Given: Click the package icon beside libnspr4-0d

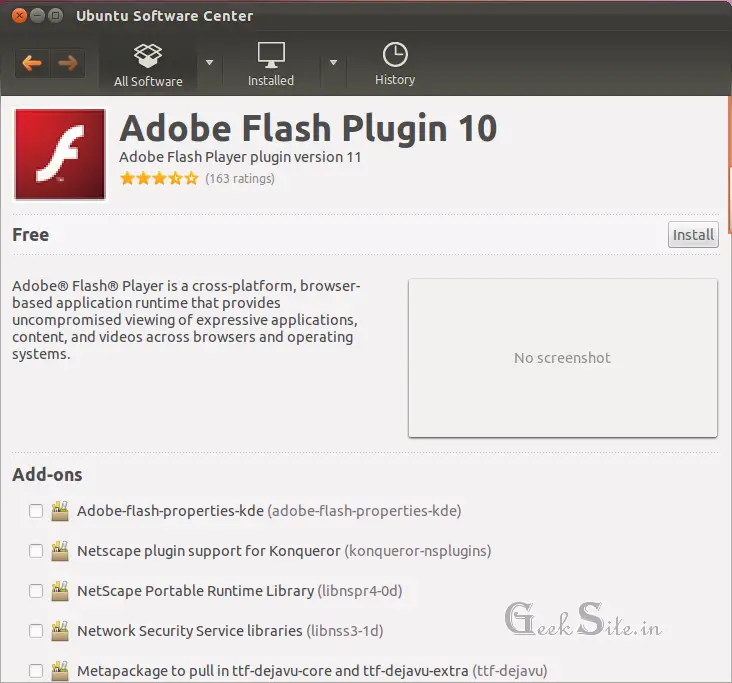Looking at the screenshot, I should point(60,591).
